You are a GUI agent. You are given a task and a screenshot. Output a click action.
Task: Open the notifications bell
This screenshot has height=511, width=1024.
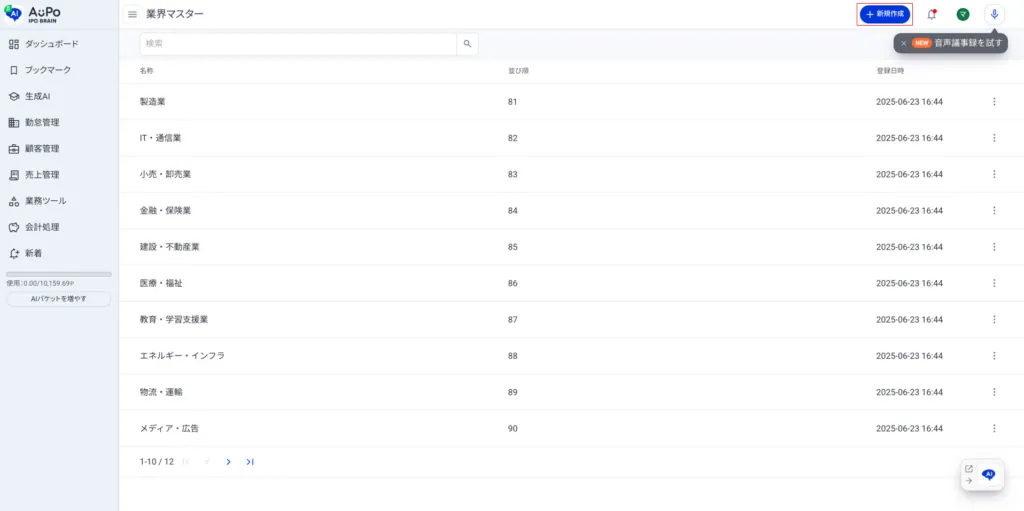click(932, 14)
